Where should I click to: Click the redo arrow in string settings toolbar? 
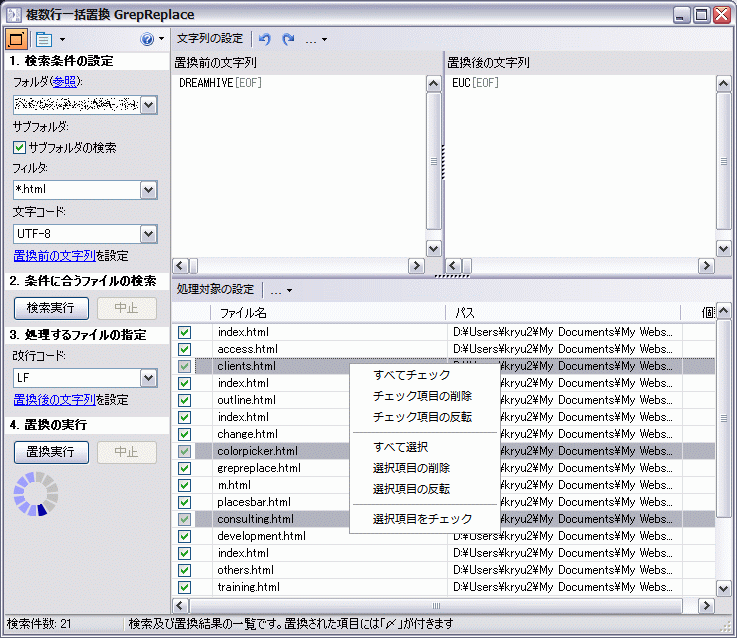point(288,39)
